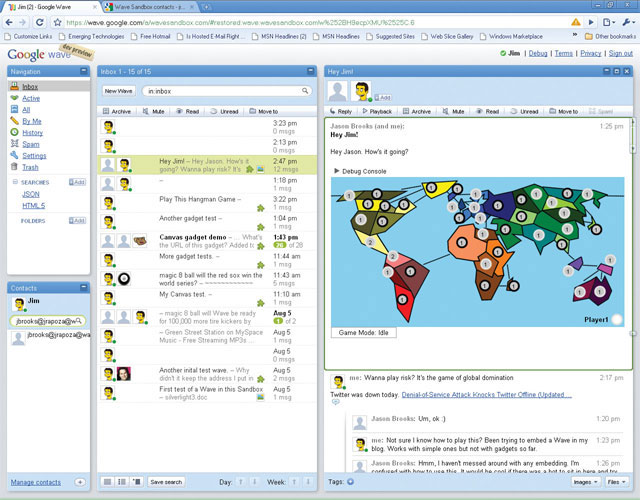Switch to the Wave Sandbox contacts tab
The image size is (640, 500).
point(149,7)
